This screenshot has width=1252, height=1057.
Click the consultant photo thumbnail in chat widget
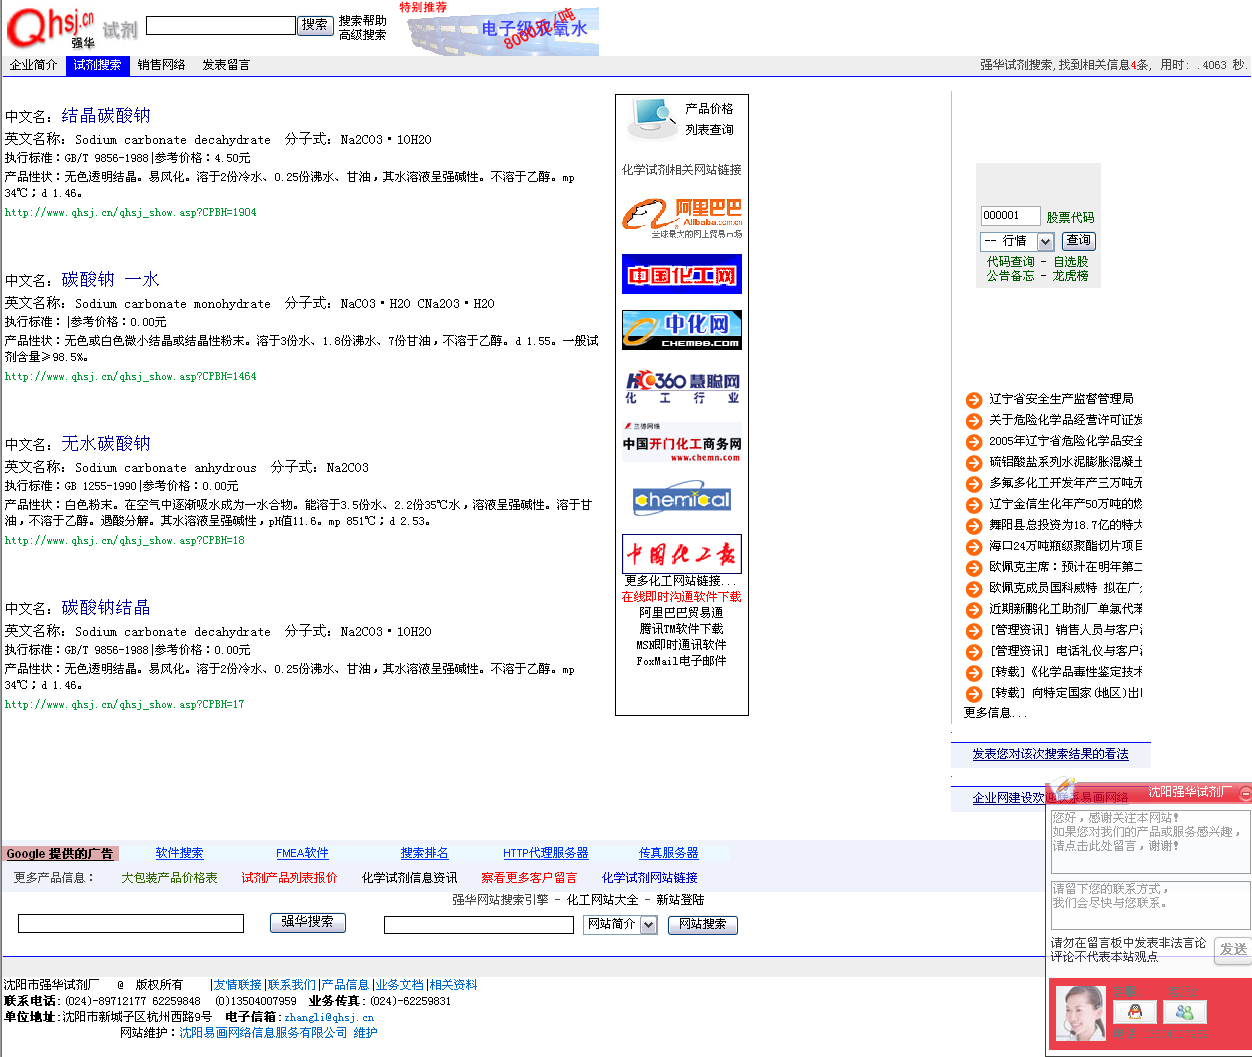[x=1079, y=1012]
